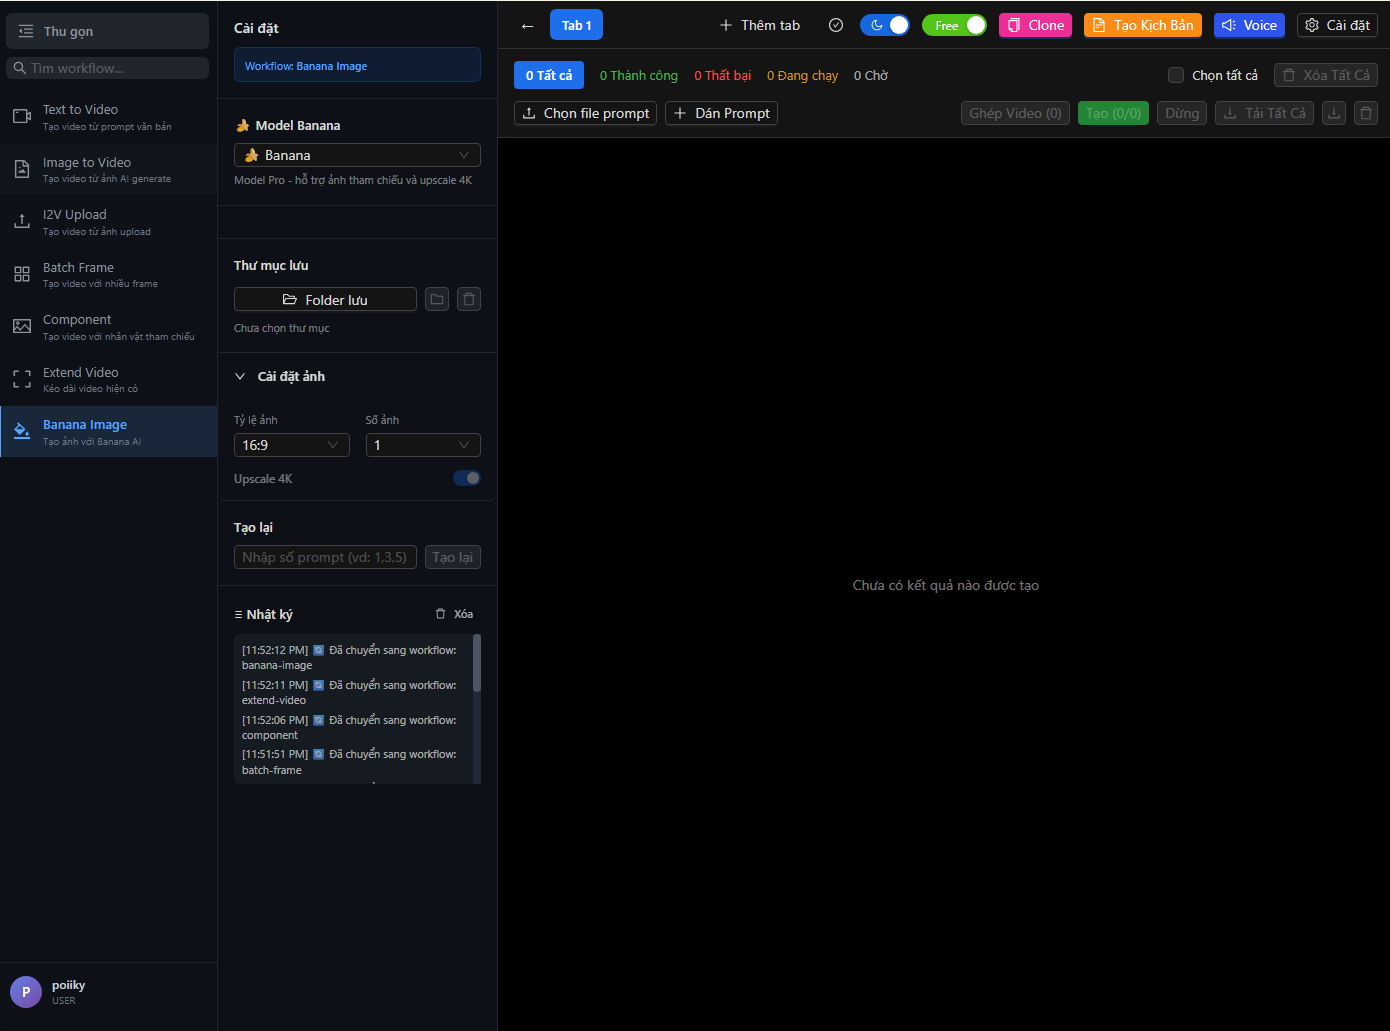
Task: Toggle the dark mode switch
Action: [x=885, y=25]
